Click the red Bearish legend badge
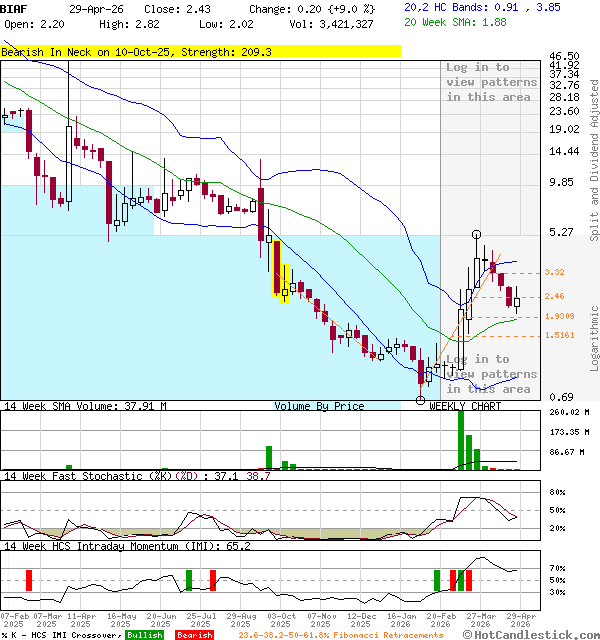 tap(196, 635)
